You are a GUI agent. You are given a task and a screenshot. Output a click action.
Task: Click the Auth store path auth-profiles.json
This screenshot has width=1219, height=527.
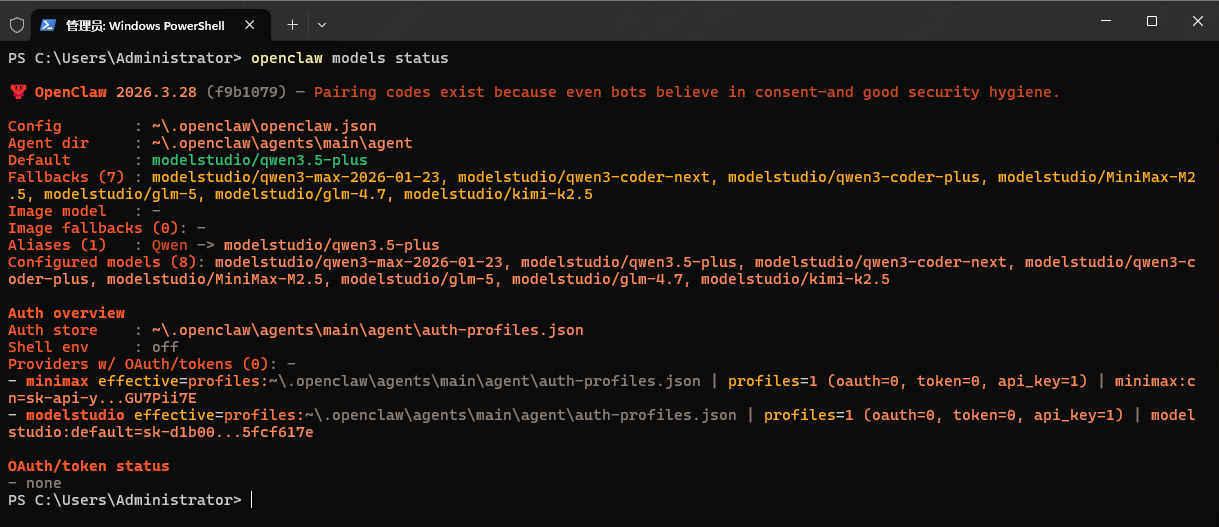(x=368, y=330)
